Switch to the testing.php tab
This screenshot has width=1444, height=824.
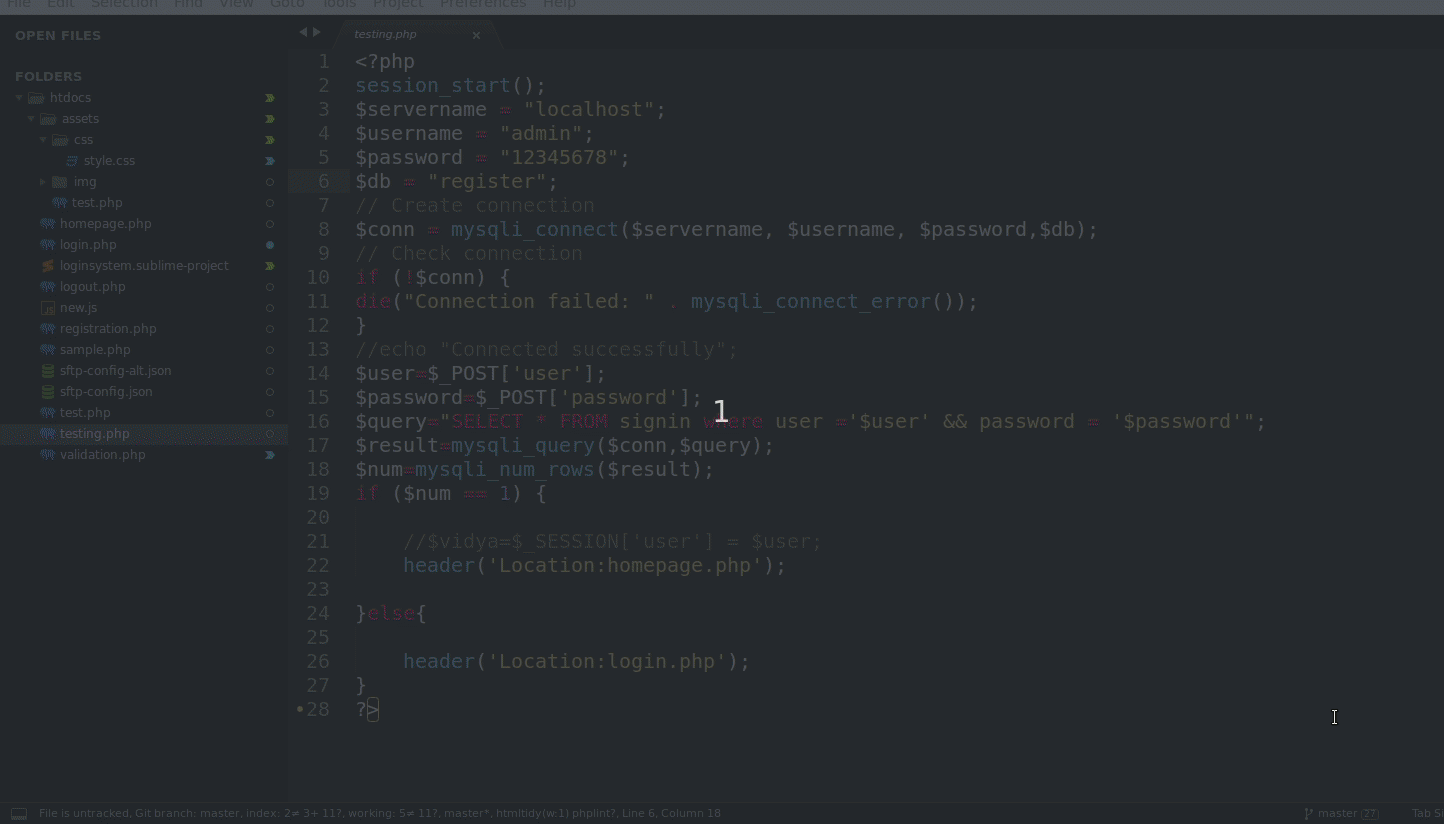[x=386, y=34]
